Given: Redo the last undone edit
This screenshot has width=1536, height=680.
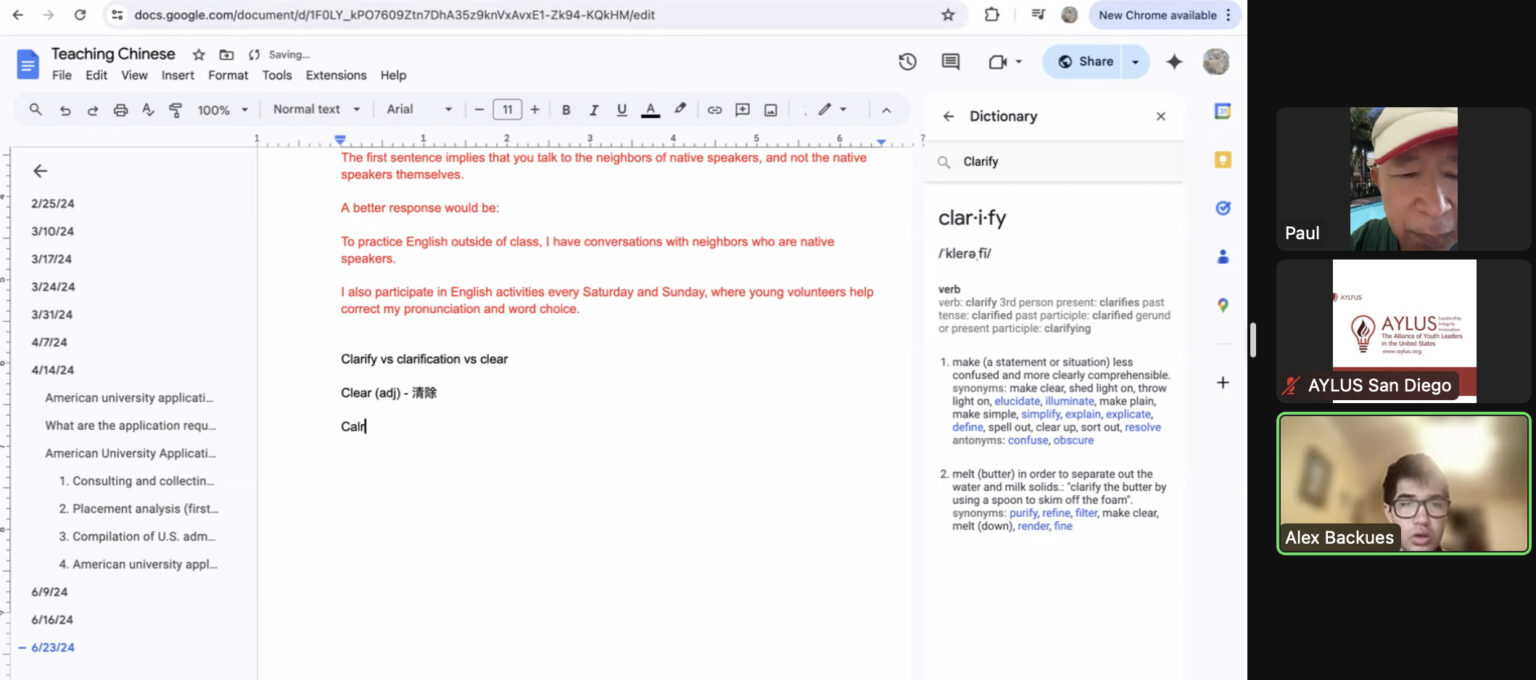Looking at the screenshot, I should [93, 110].
